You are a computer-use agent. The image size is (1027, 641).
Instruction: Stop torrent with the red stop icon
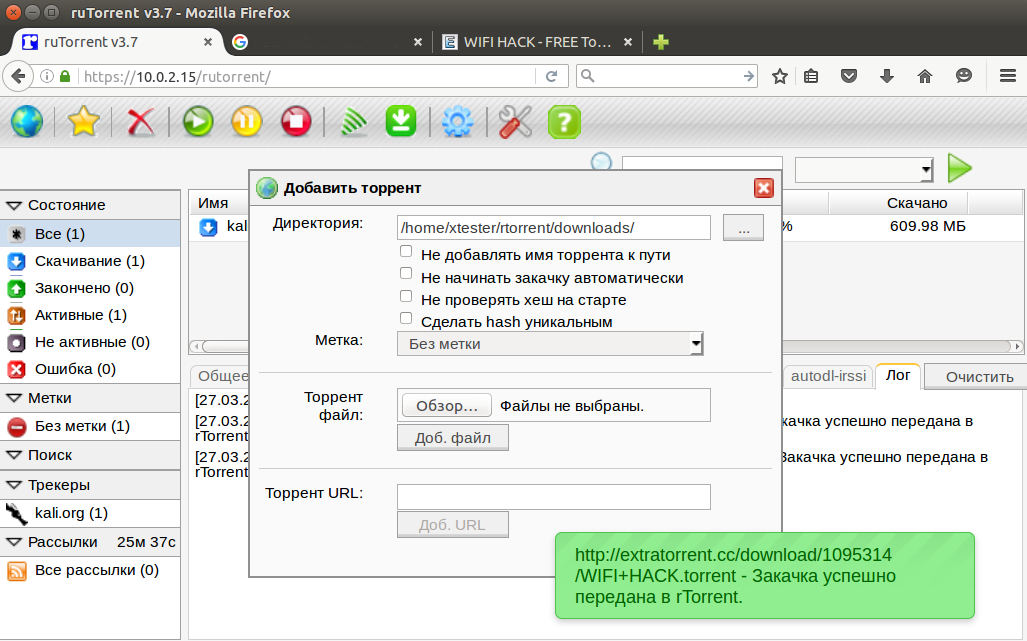(296, 122)
